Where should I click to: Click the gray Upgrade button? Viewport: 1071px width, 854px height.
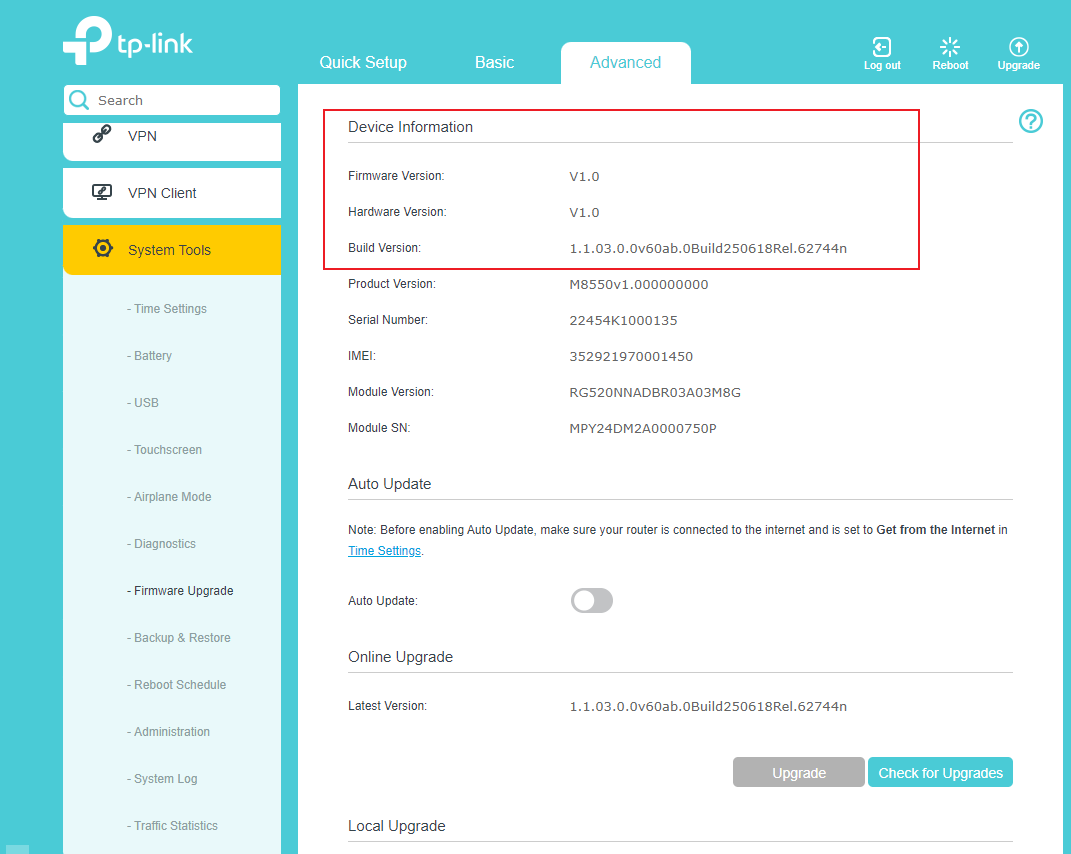coord(798,773)
